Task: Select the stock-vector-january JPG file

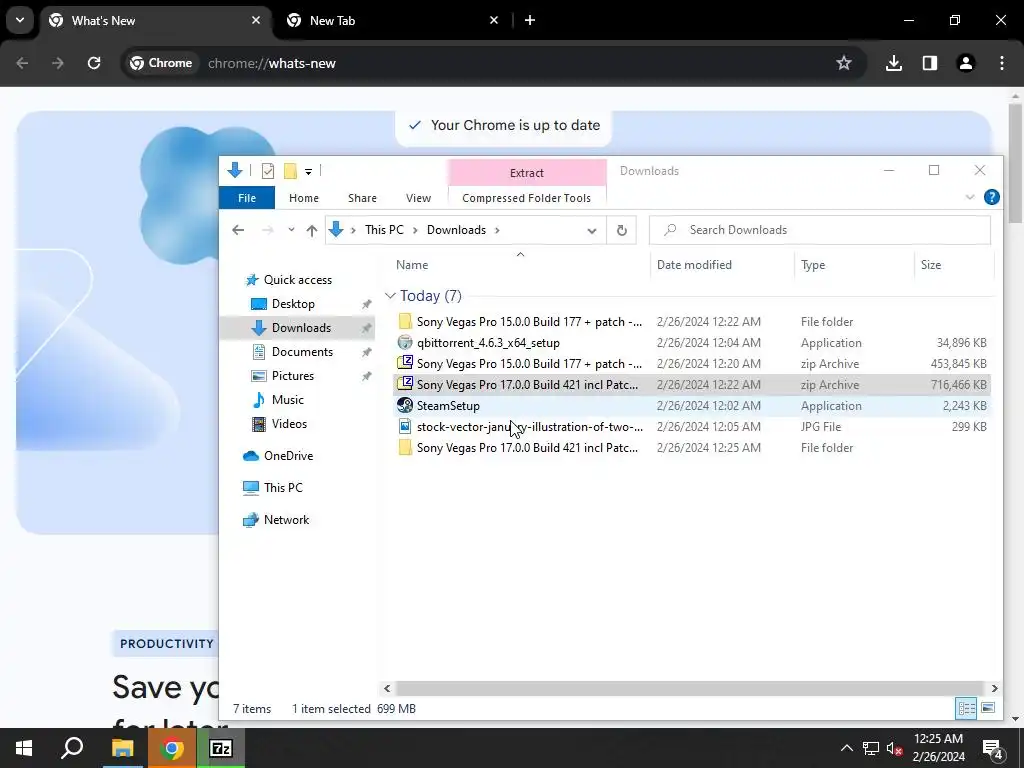Action: pos(692,426)
